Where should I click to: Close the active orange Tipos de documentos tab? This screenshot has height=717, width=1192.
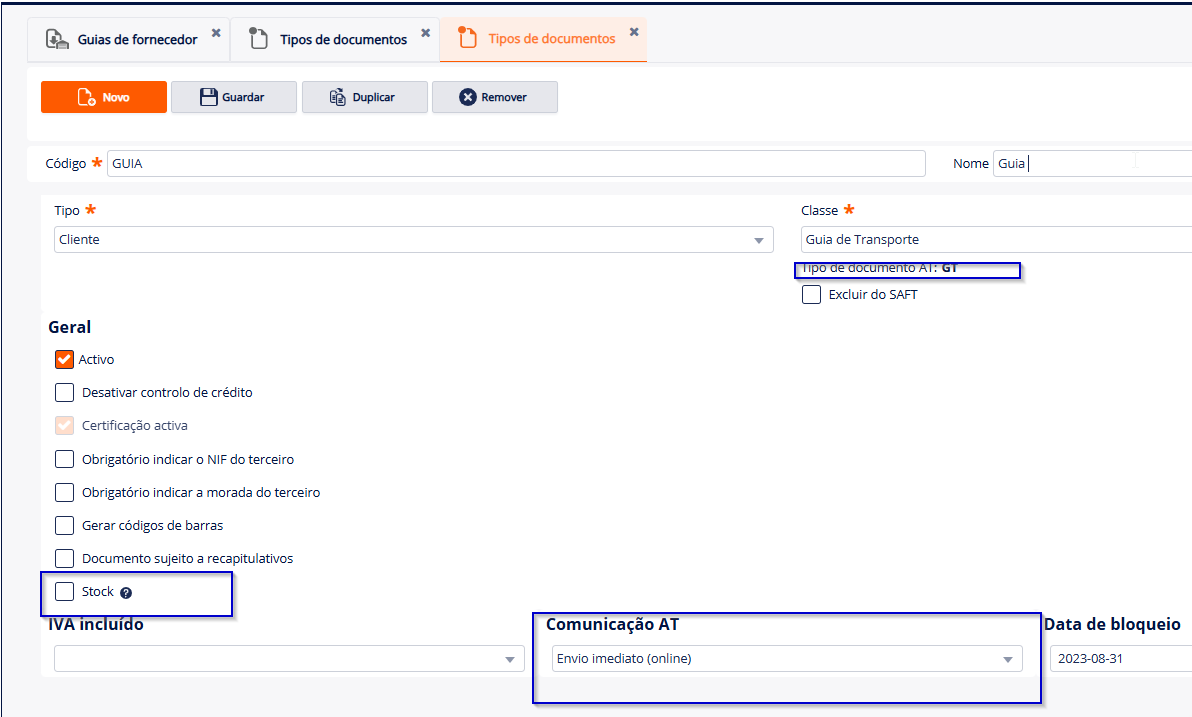pyautogui.click(x=634, y=33)
